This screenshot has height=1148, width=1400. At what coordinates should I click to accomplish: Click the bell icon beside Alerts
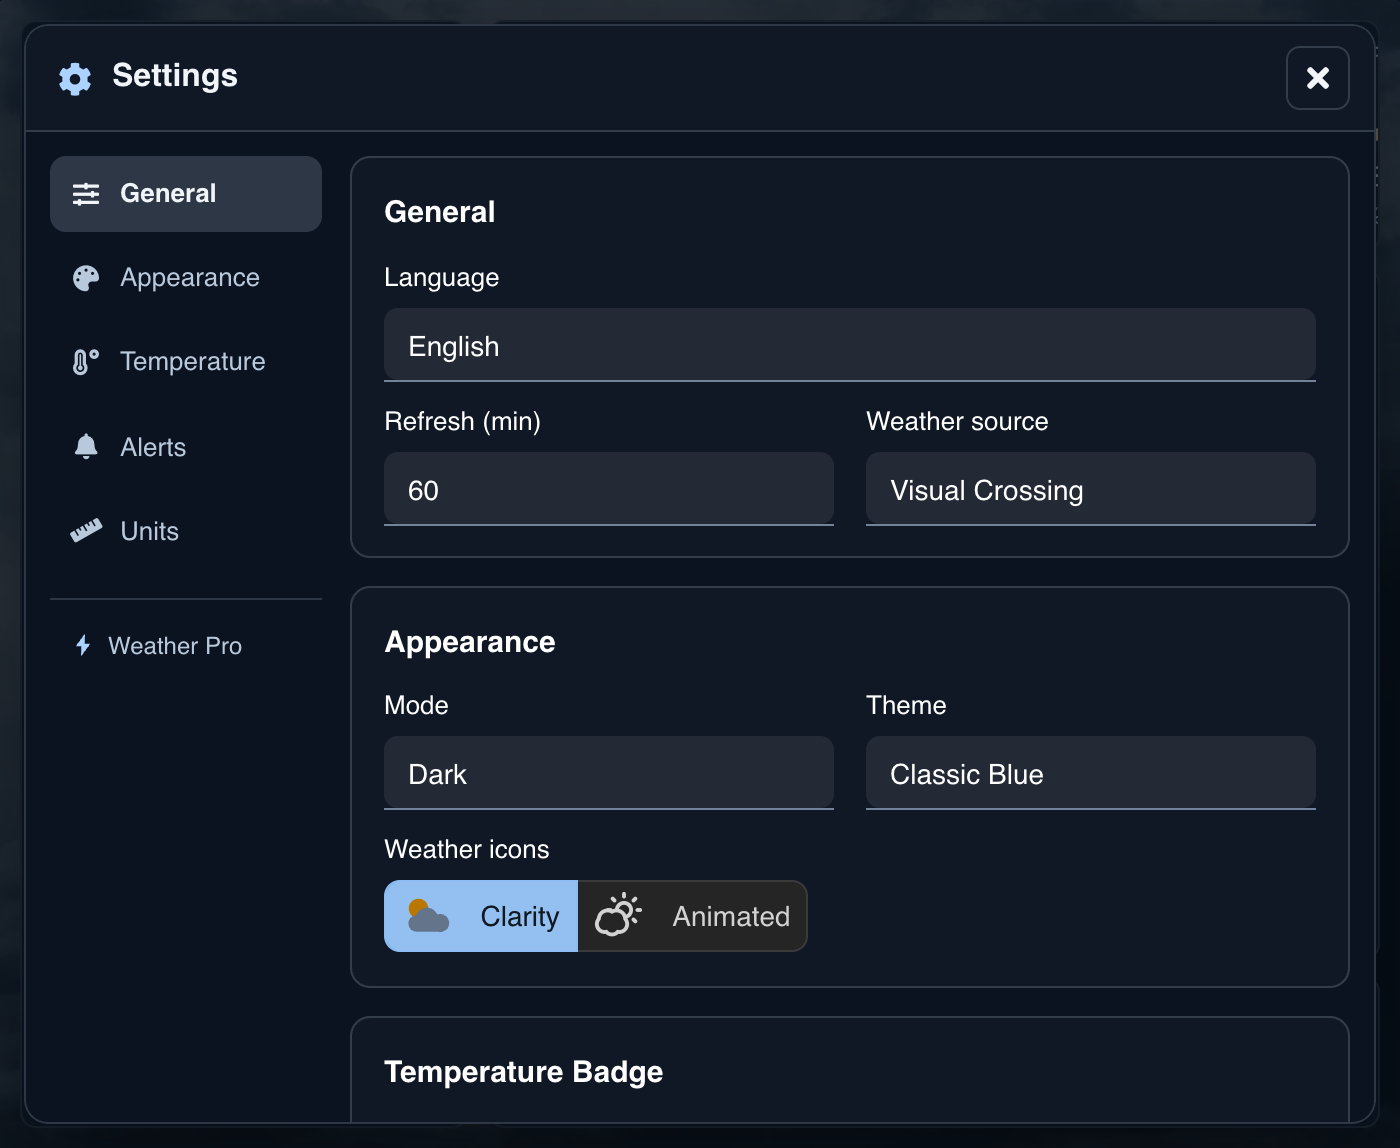pyautogui.click(x=86, y=447)
